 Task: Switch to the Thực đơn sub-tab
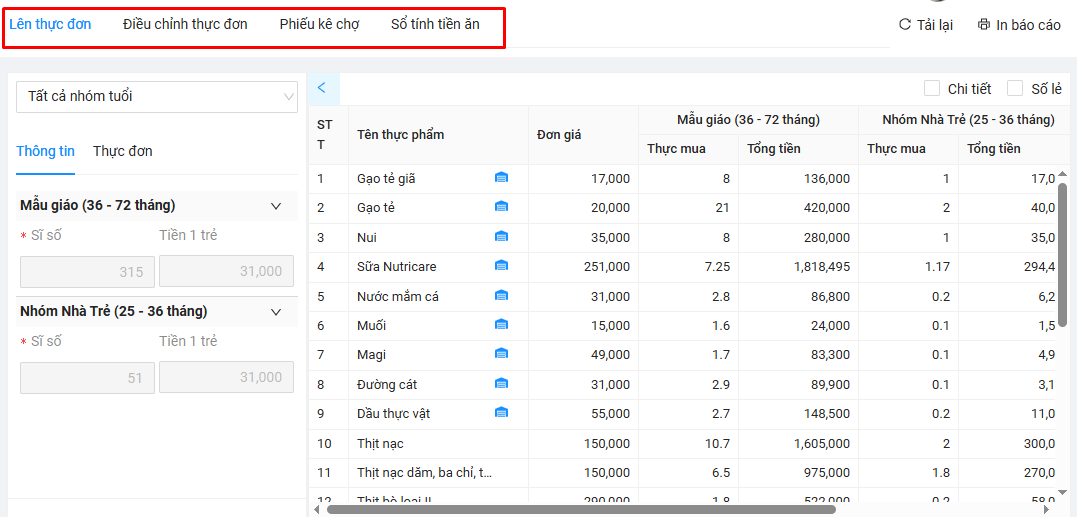(x=123, y=151)
